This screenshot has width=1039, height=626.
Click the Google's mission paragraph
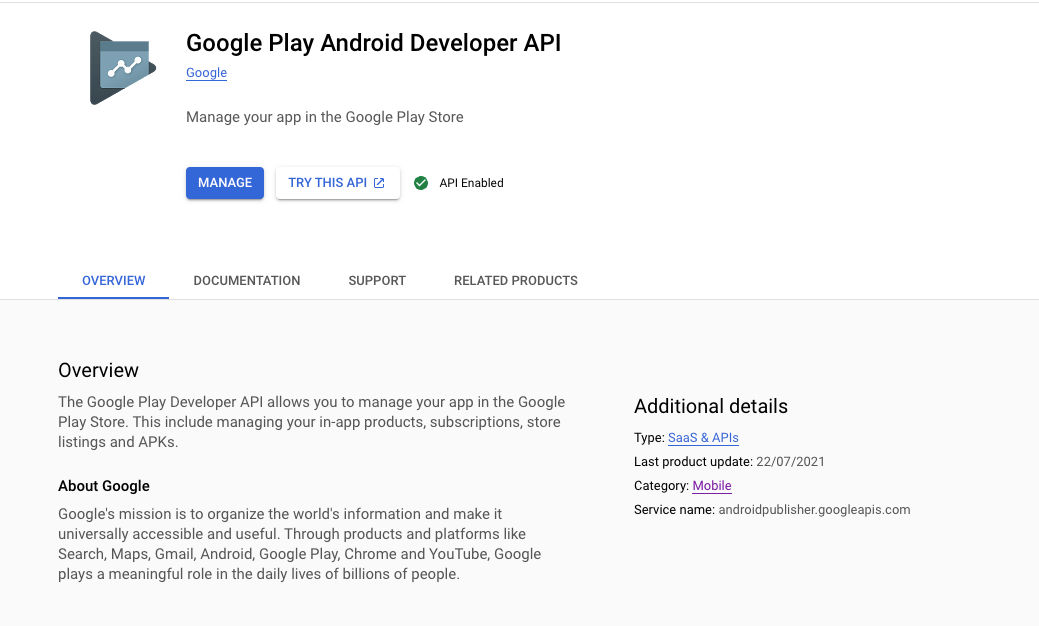300,544
